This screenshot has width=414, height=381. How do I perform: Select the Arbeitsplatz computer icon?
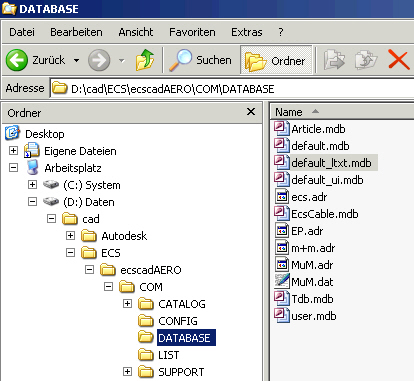tap(33, 167)
